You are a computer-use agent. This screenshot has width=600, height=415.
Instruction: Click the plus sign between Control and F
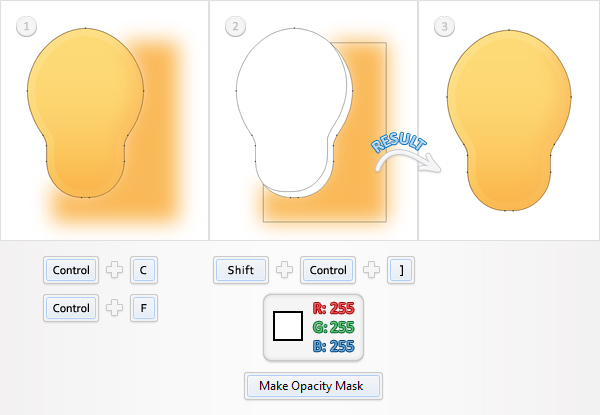[x=114, y=308]
